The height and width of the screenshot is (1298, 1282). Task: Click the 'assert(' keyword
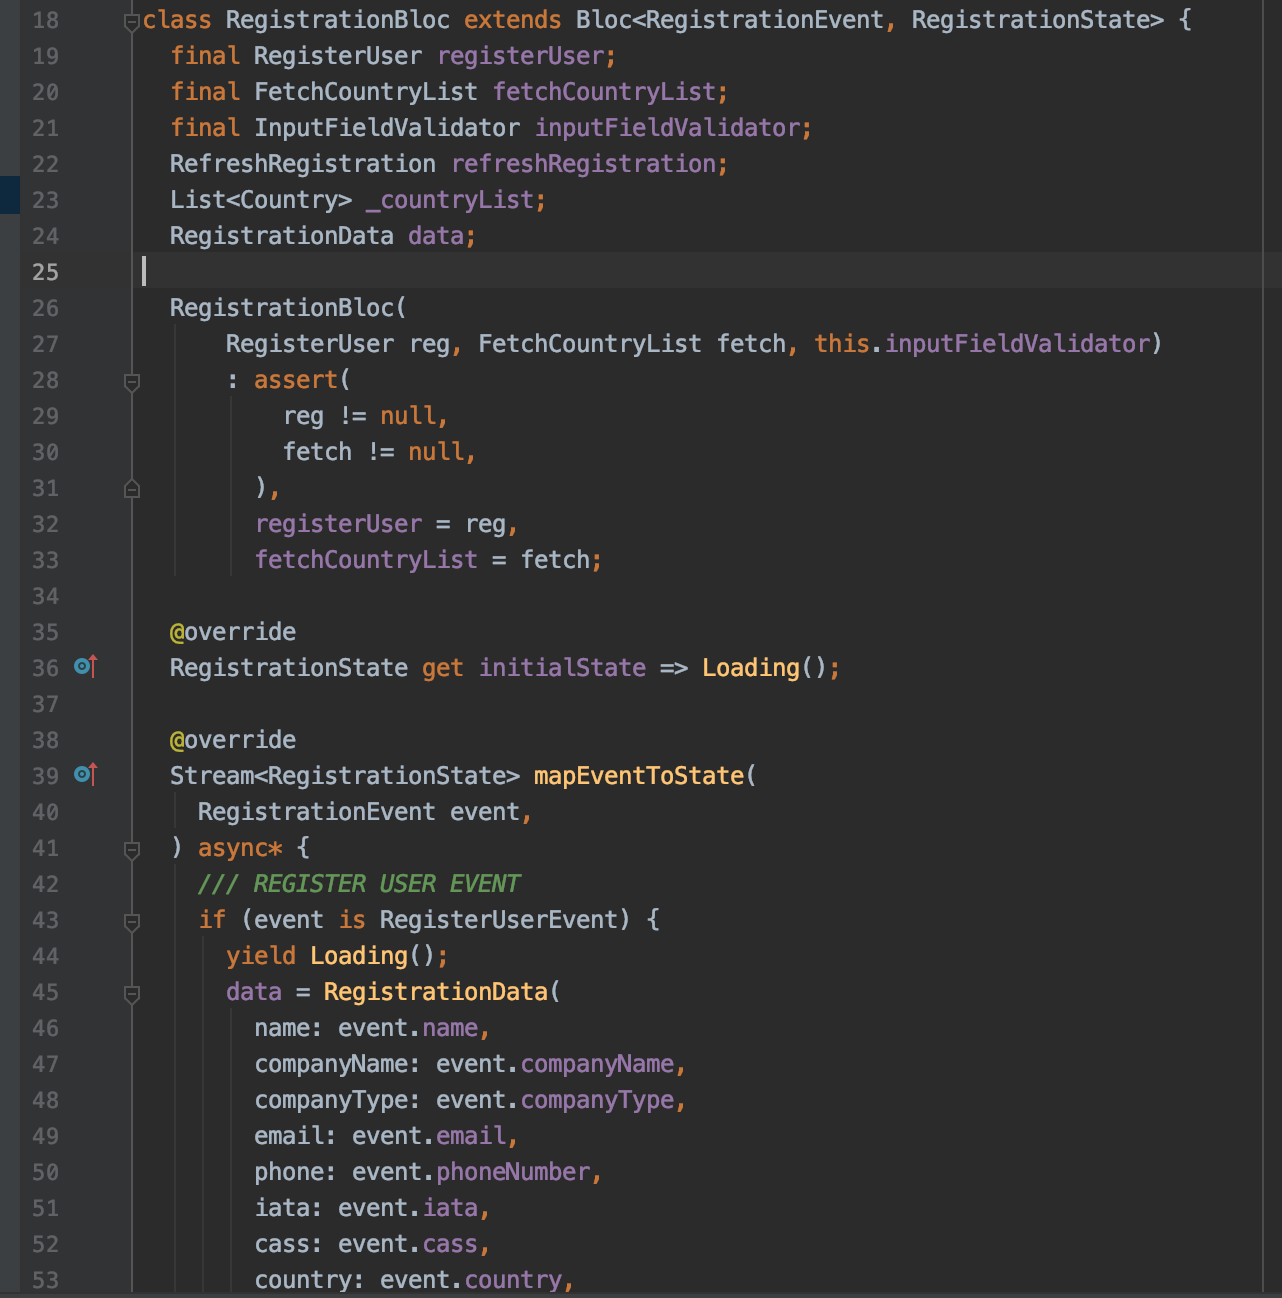302,380
